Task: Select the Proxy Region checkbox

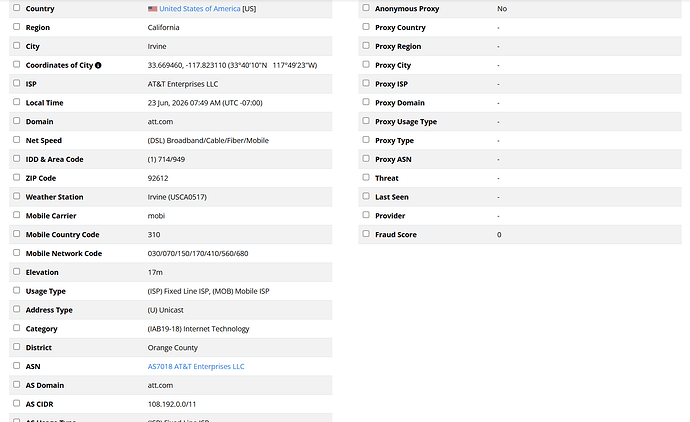Action: click(x=366, y=45)
